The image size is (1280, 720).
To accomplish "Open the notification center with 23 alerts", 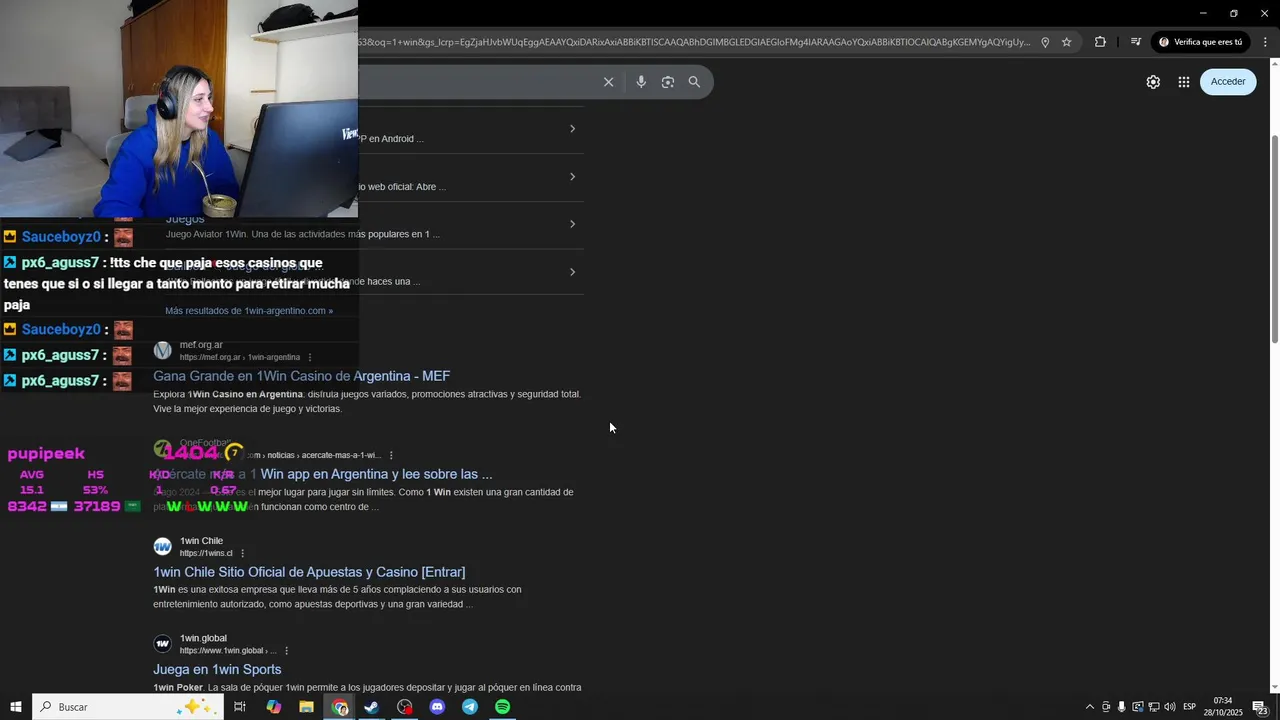I will [1261, 707].
